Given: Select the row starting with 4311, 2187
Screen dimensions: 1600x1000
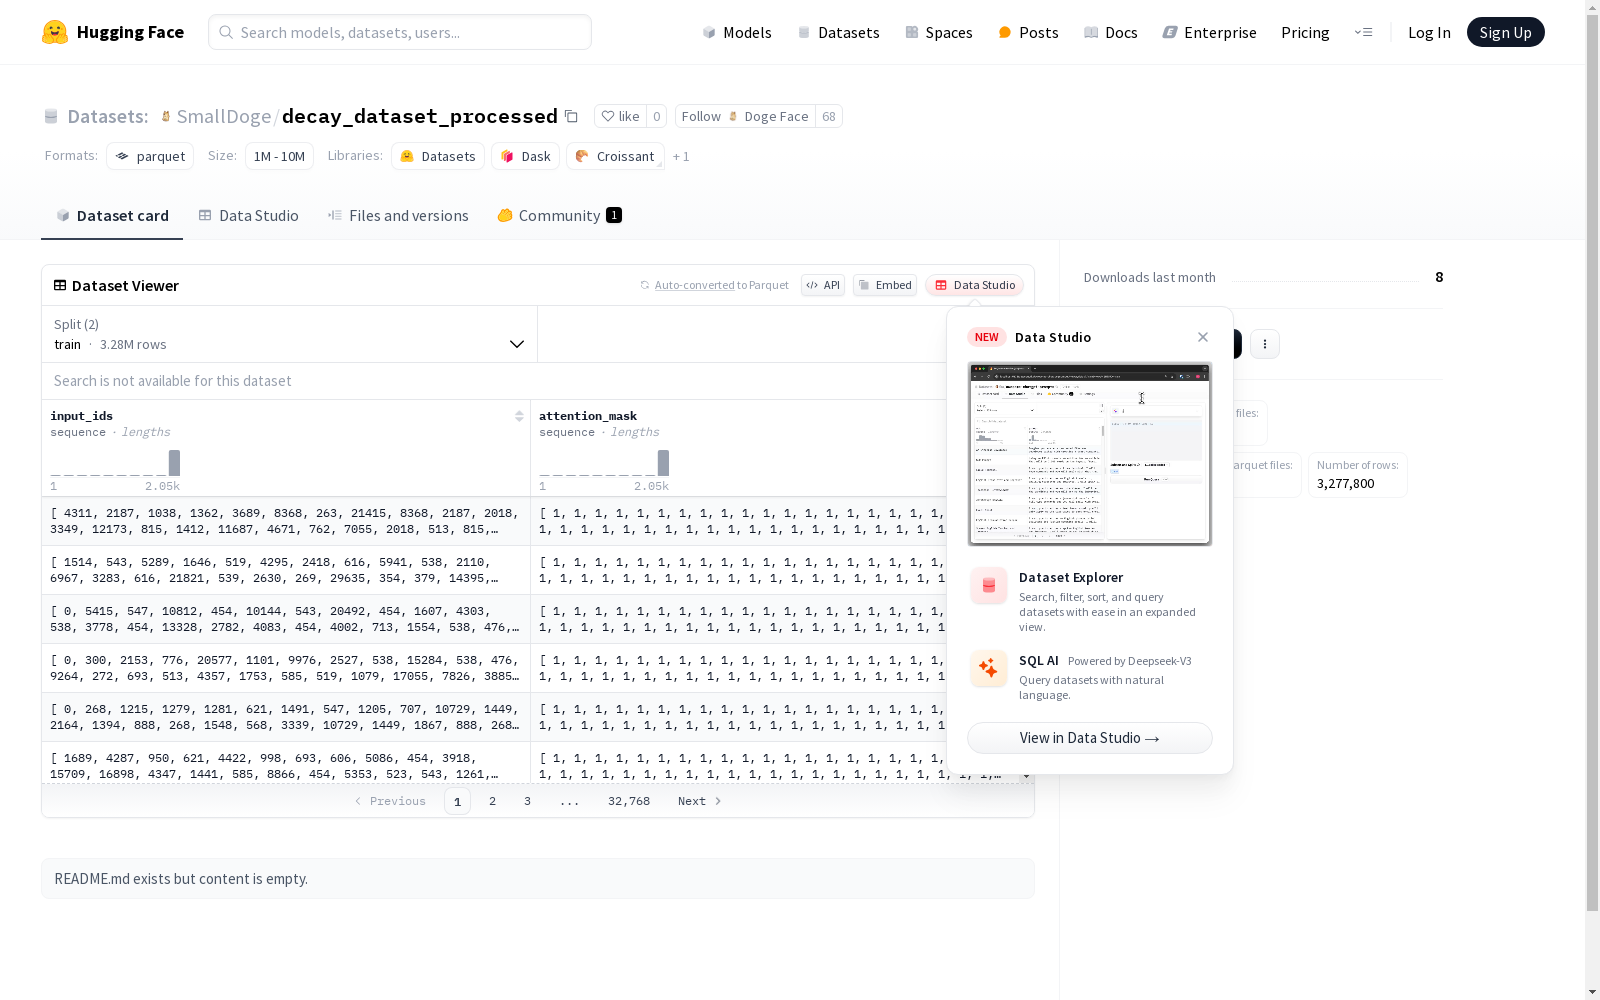Looking at the screenshot, I should [x=494, y=521].
